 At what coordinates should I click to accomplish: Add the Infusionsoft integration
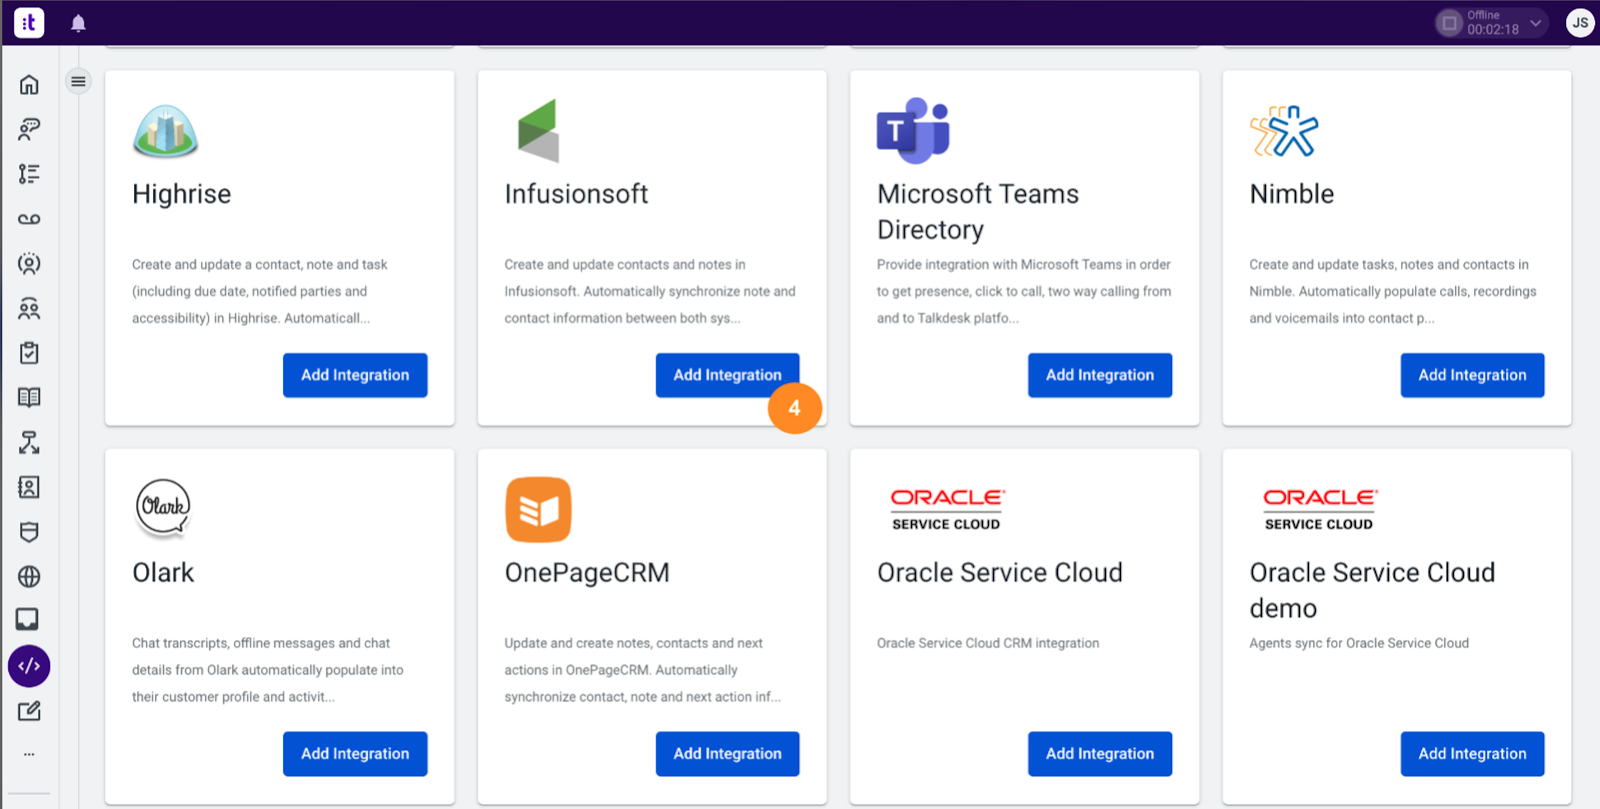click(727, 375)
